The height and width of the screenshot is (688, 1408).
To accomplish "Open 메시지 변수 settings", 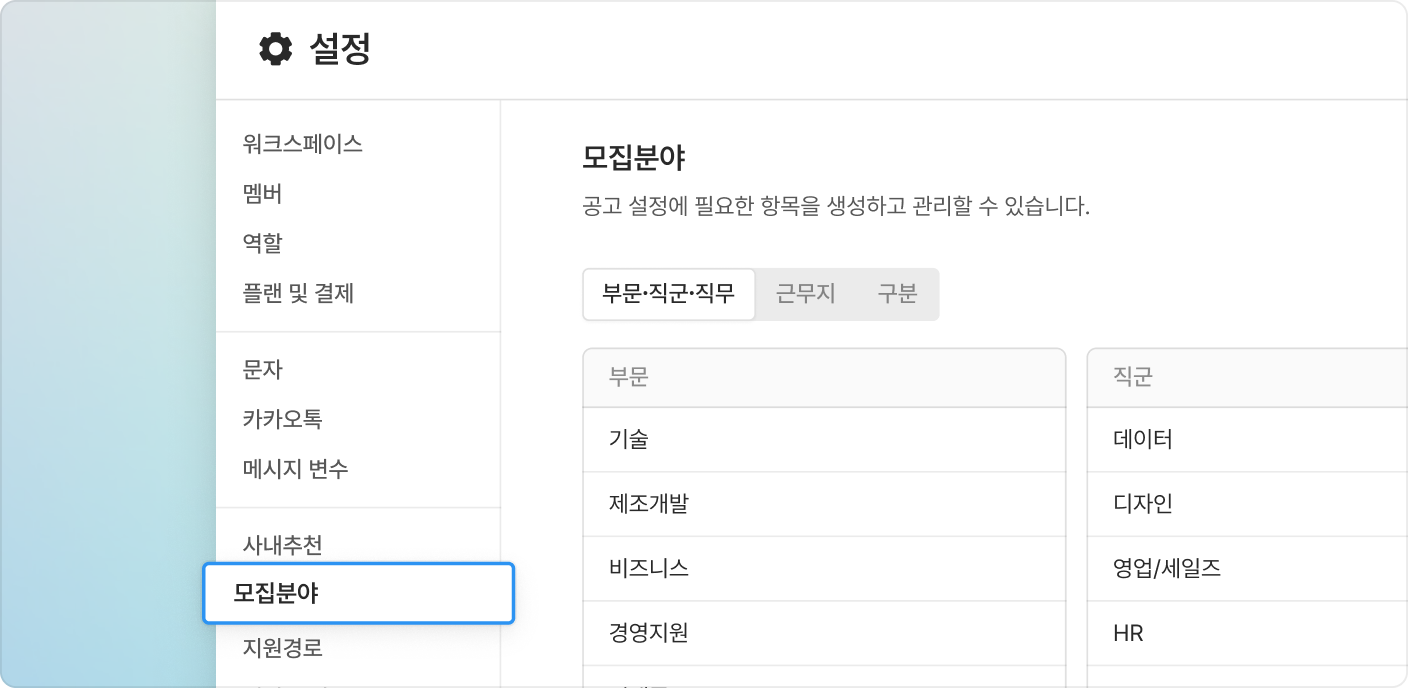I will click(295, 469).
